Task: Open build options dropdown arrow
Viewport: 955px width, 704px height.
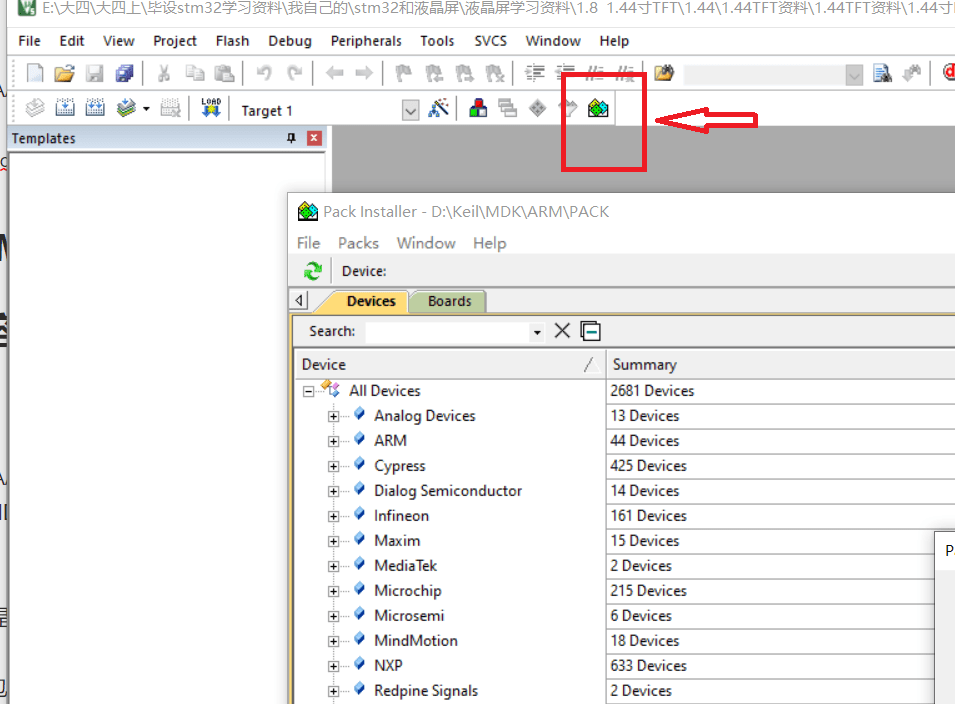Action: click(146, 109)
